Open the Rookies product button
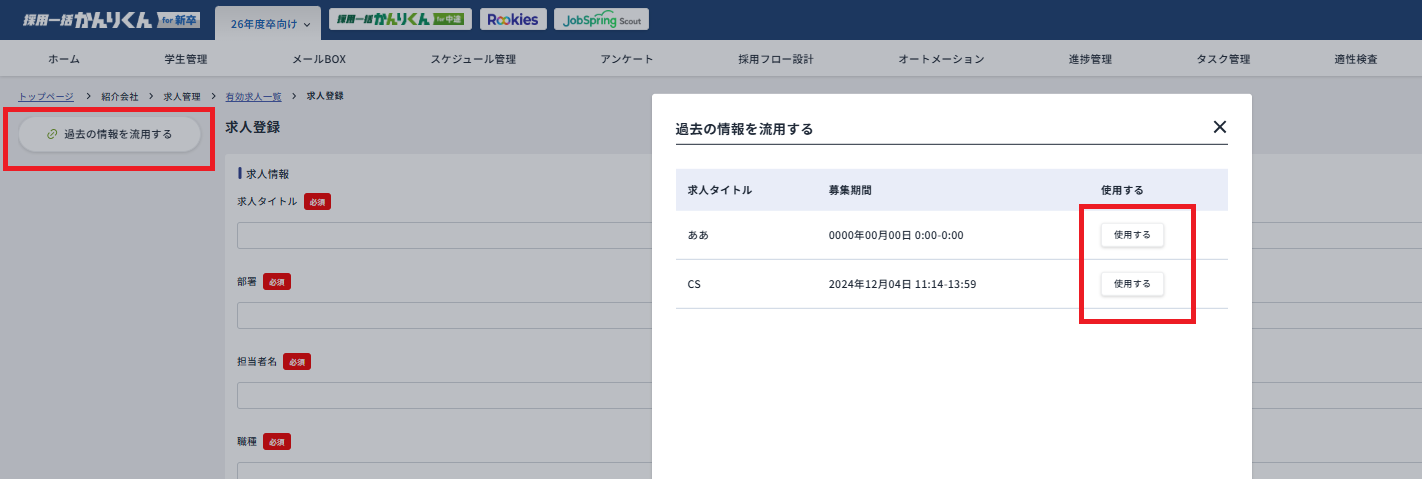The width and height of the screenshot is (1422, 479). [x=513, y=19]
